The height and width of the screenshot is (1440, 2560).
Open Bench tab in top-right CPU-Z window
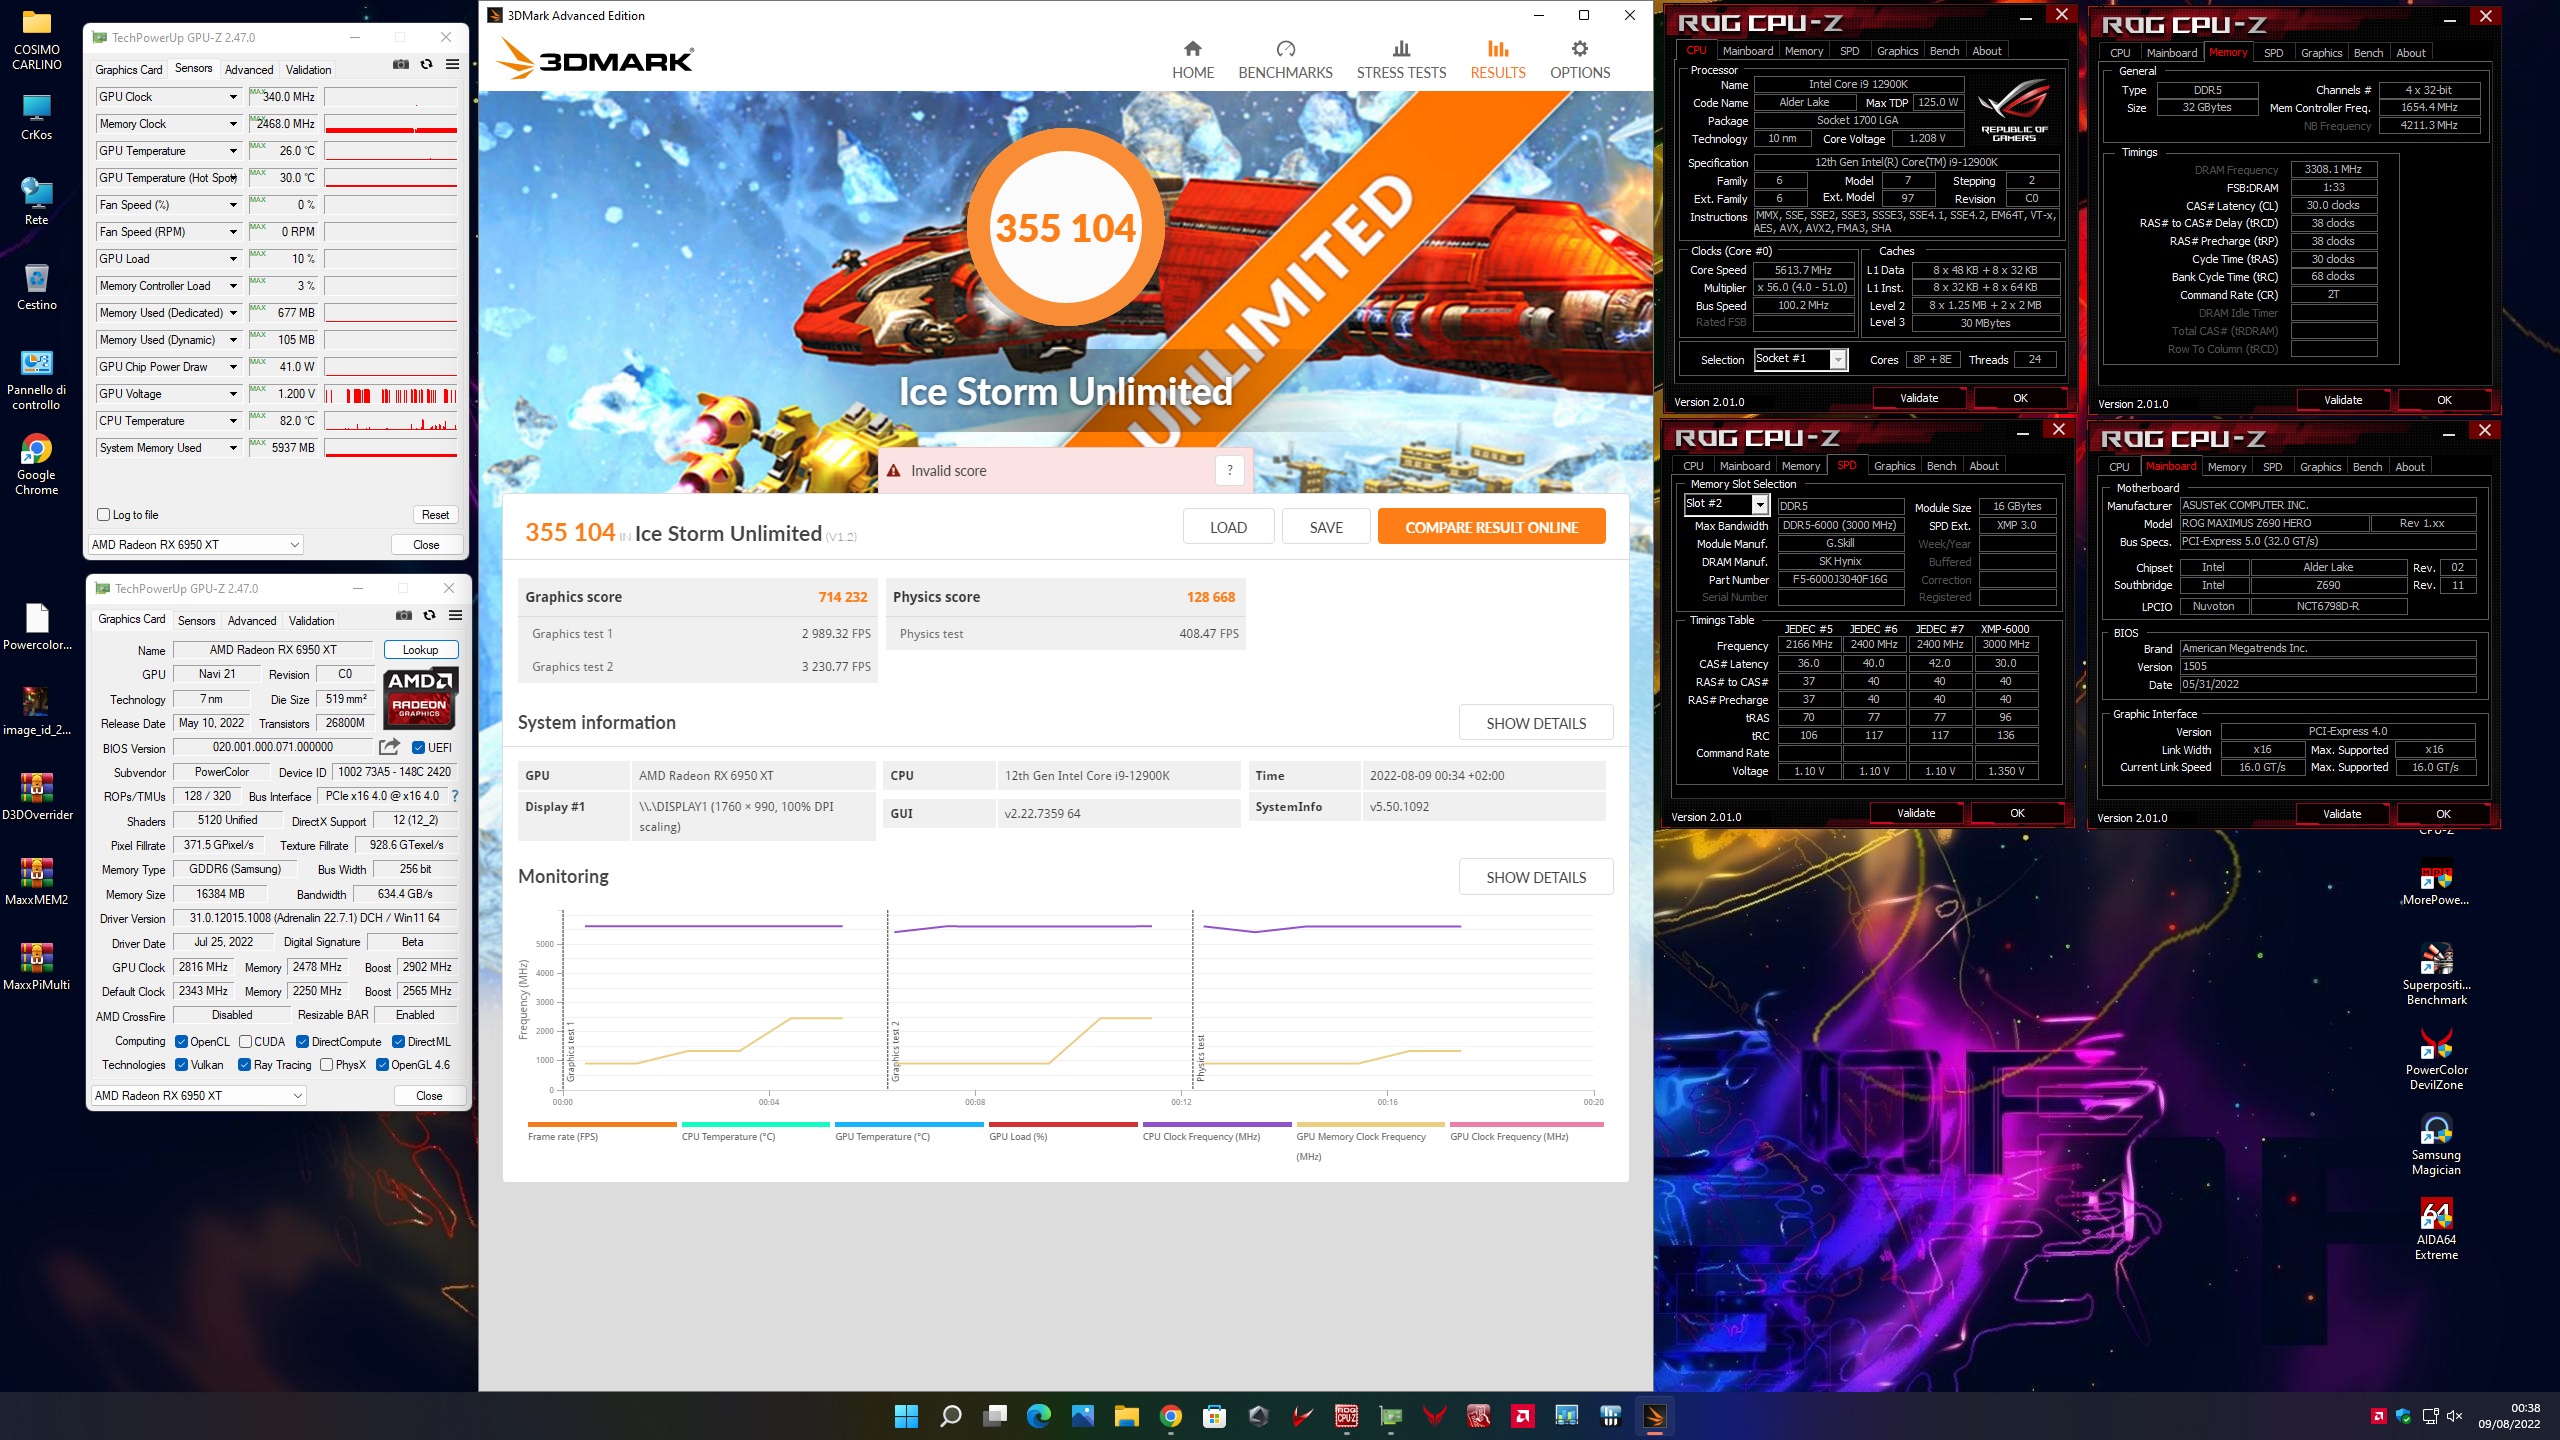(2367, 53)
